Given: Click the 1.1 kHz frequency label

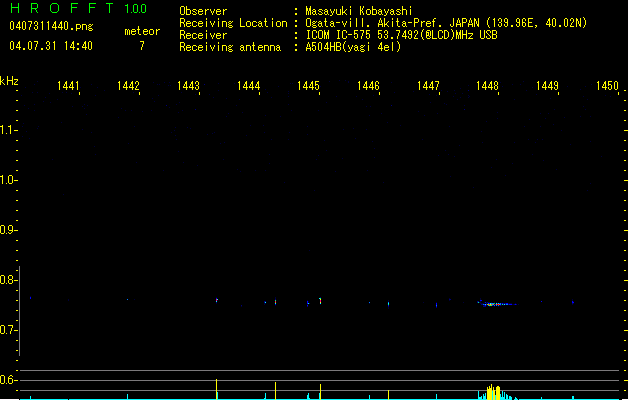Looking at the screenshot, I should [x=8, y=130].
